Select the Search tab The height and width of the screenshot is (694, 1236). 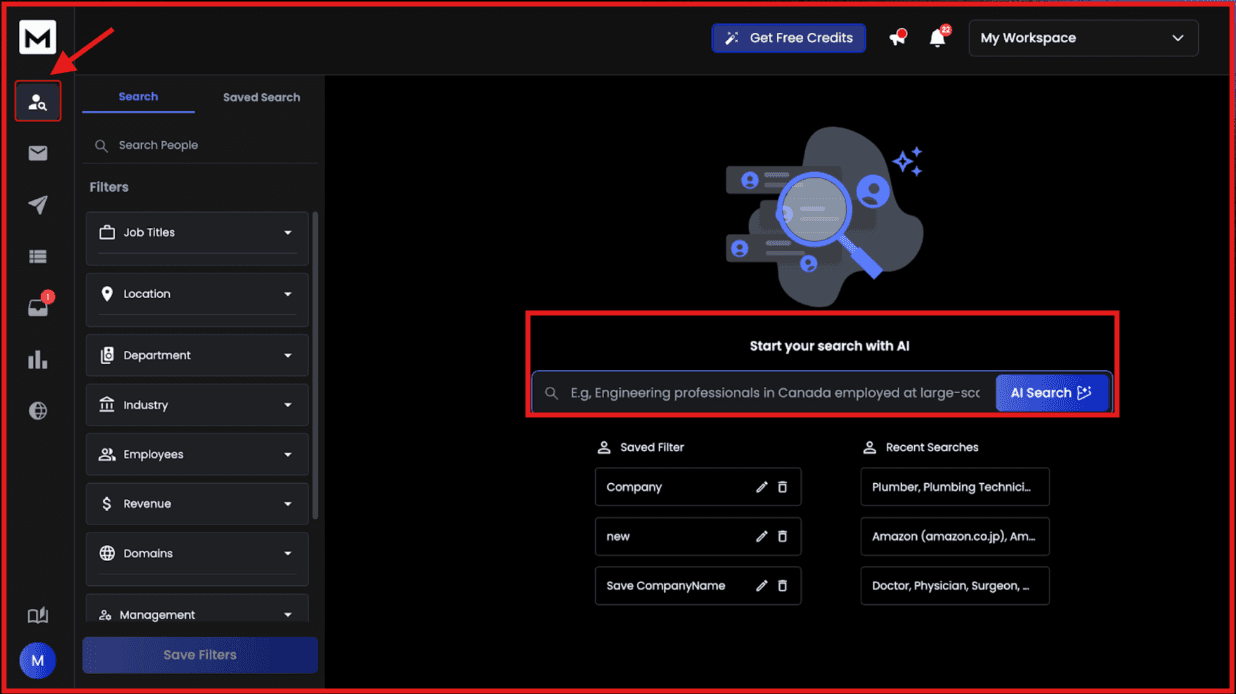(x=138, y=97)
